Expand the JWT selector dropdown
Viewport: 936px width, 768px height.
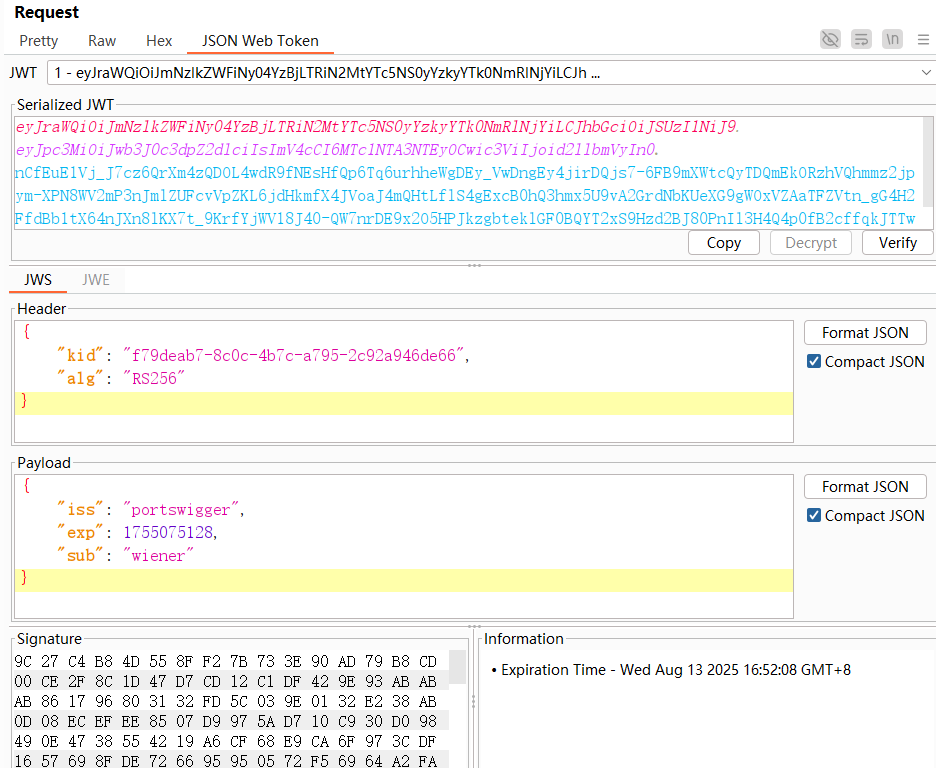click(926, 73)
